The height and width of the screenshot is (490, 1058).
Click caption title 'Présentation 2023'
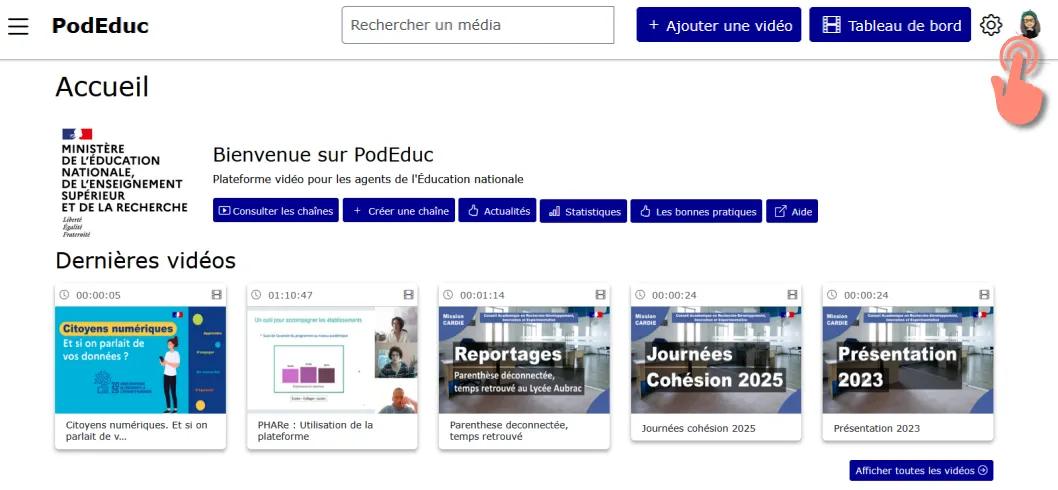tap(876, 429)
